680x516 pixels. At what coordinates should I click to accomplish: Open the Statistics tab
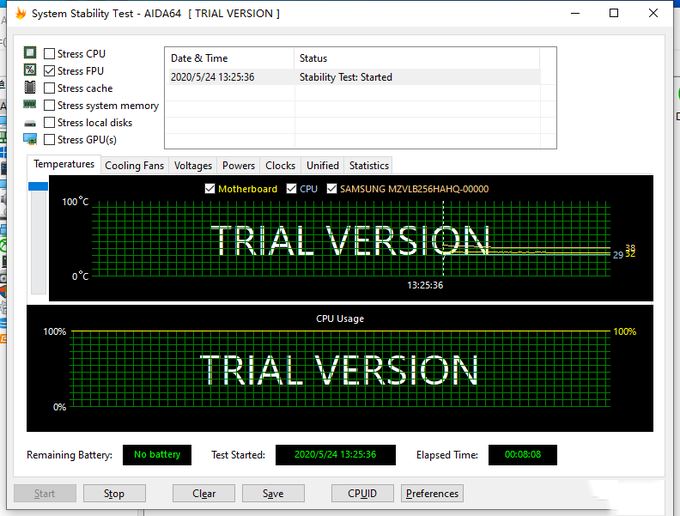pyautogui.click(x=369, y=166)
